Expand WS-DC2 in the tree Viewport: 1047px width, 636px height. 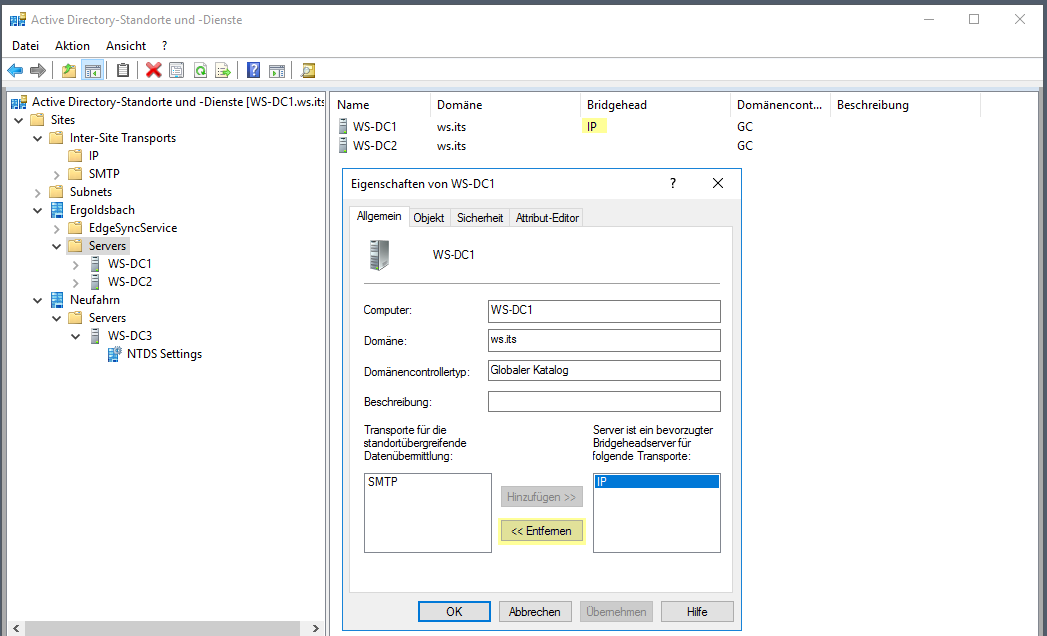click(x=75, y=283)
